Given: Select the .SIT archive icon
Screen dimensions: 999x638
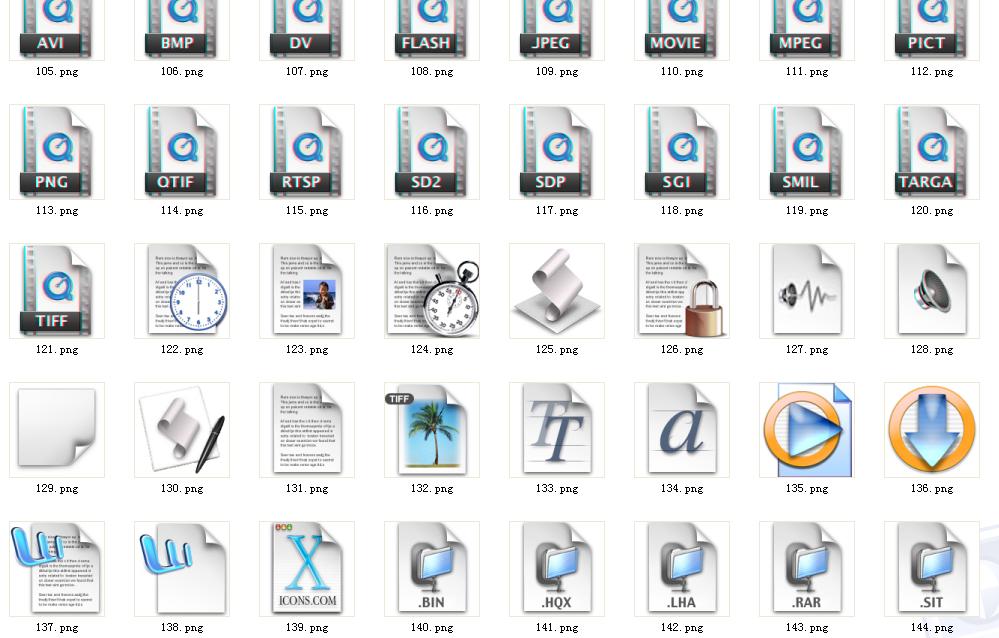Looking at the screenshot, I should (931, 569).
